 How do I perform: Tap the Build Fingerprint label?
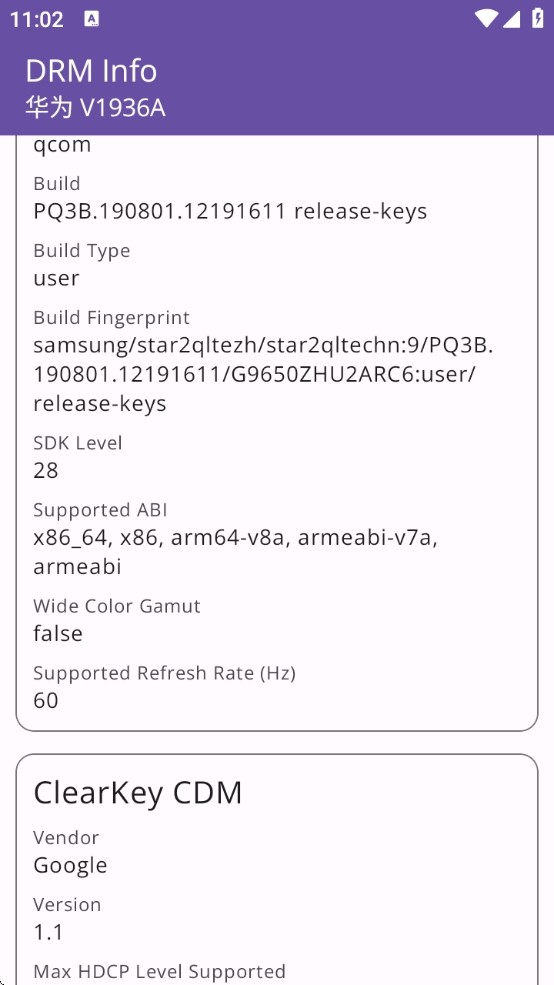111,318
